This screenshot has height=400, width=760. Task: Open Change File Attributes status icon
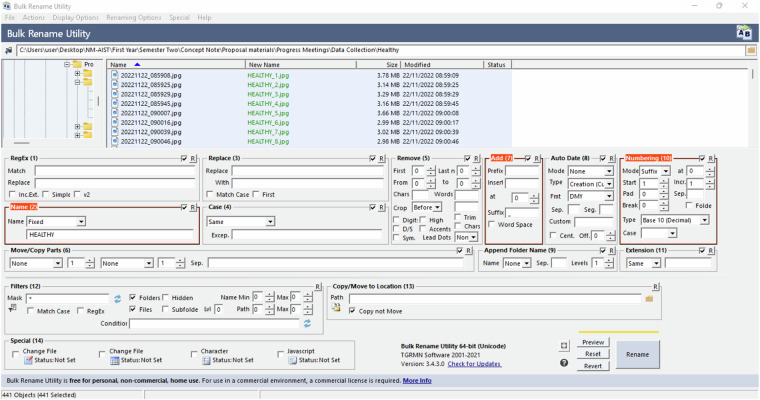pyautogui.click(x=28, y=360)
